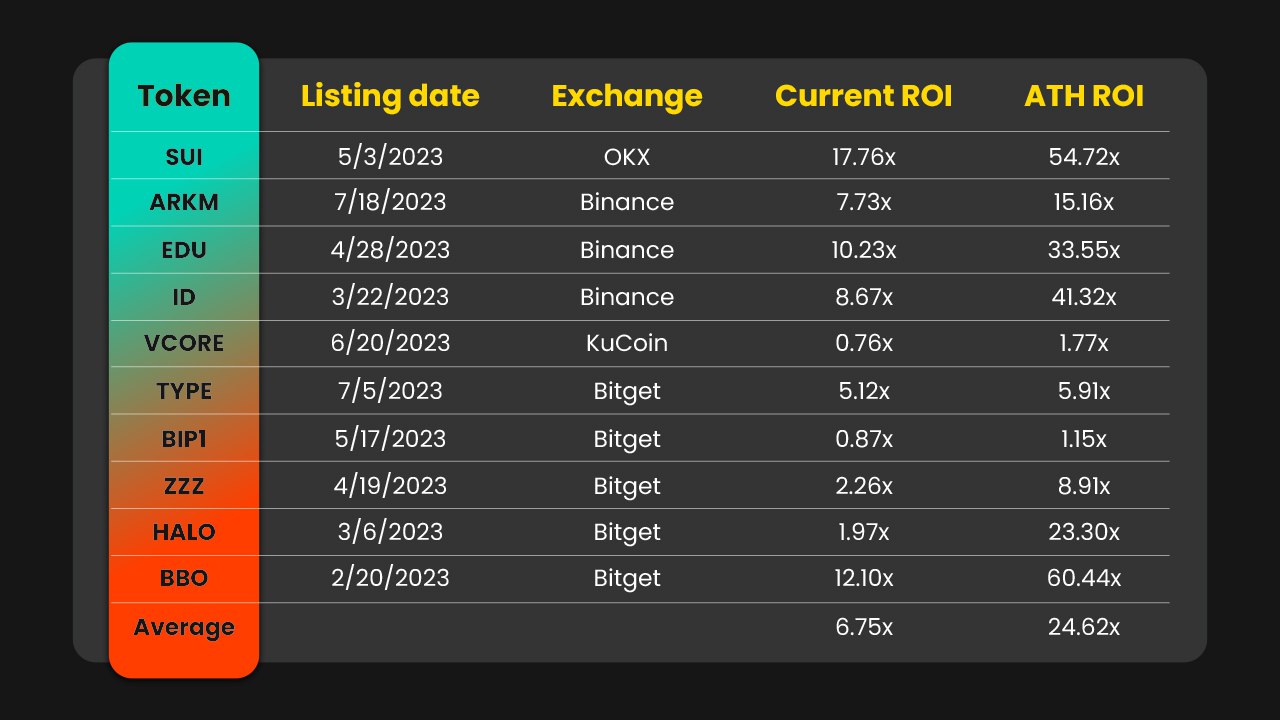Click the EDU token name

(184, 250)
